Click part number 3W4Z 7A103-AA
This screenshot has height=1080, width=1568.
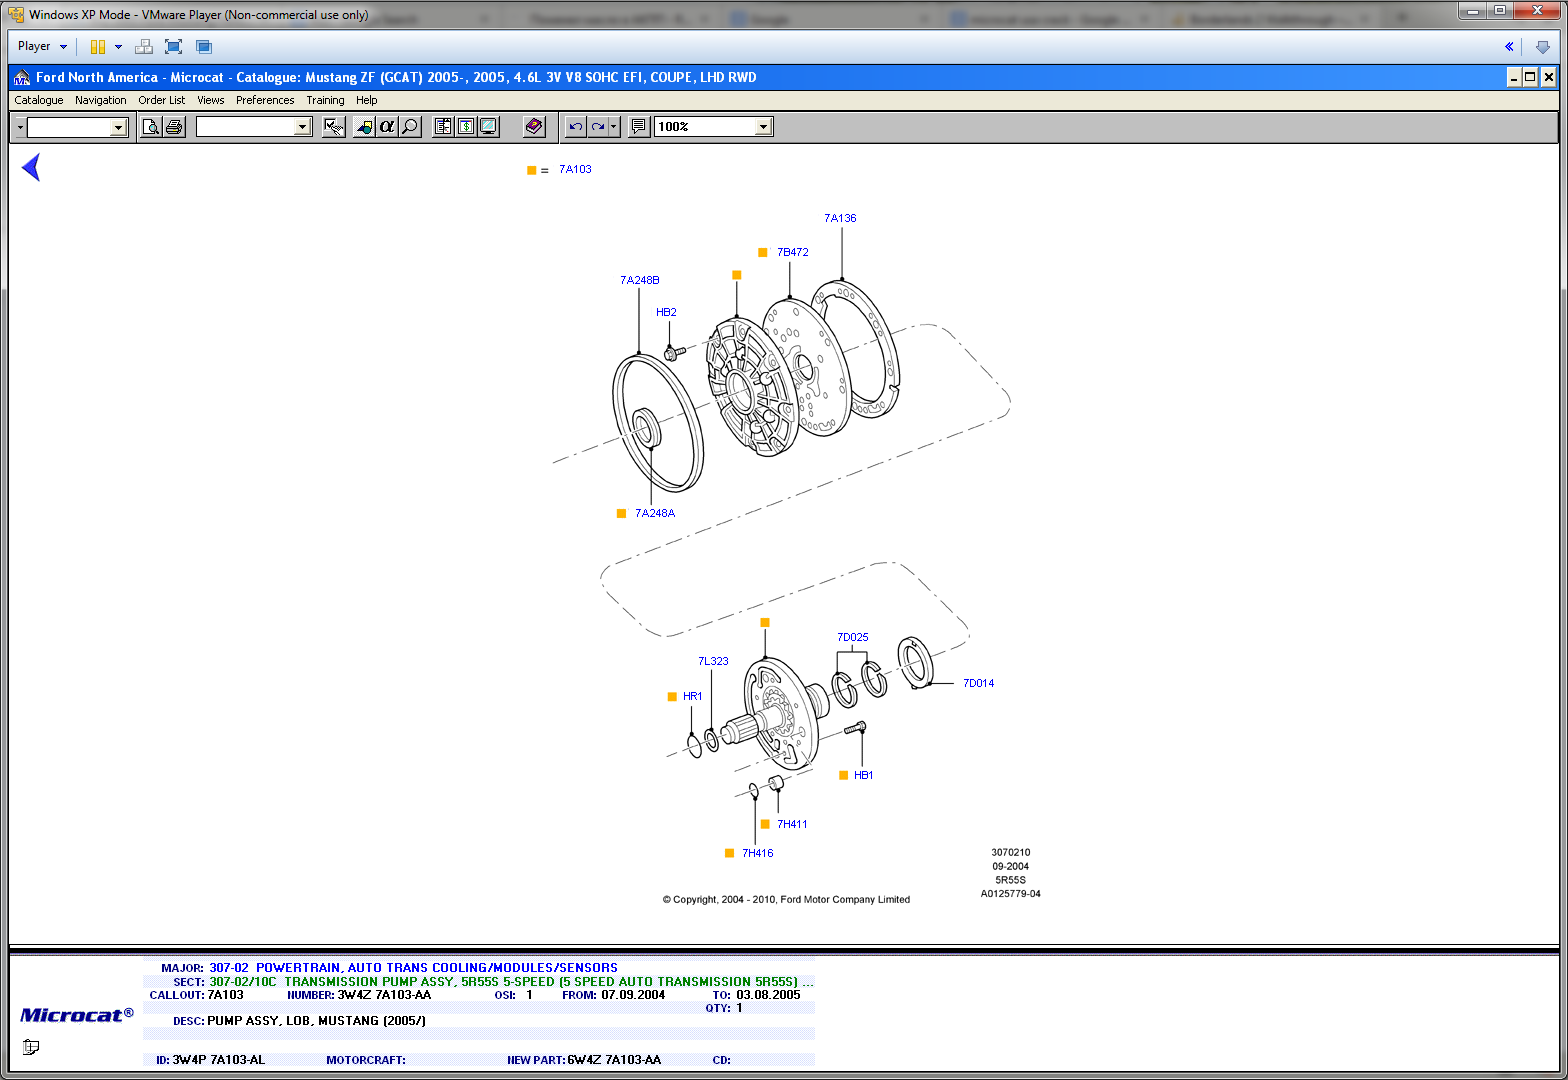click(384, 995)
